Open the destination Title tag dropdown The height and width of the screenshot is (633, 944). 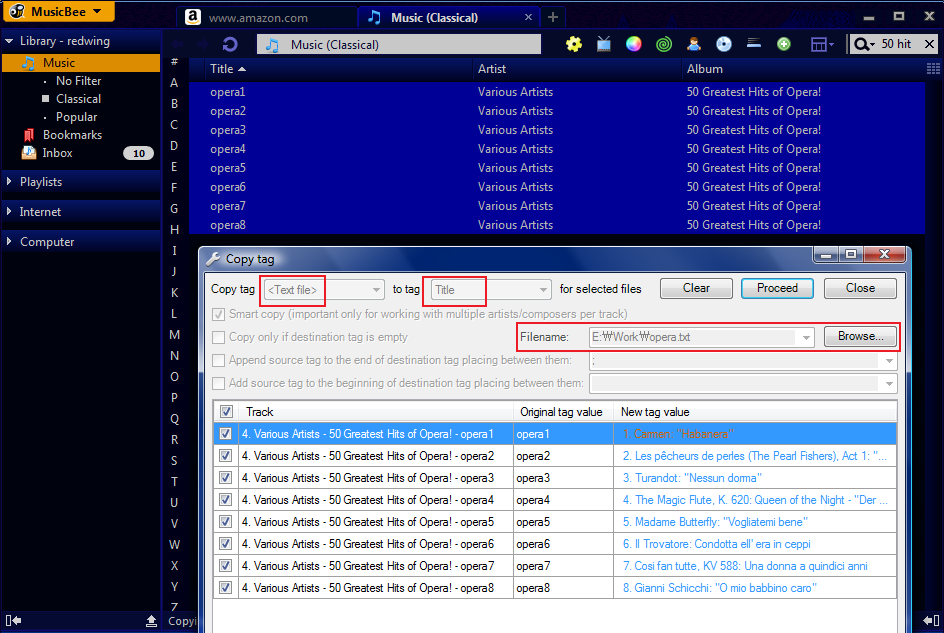point(490,290)
